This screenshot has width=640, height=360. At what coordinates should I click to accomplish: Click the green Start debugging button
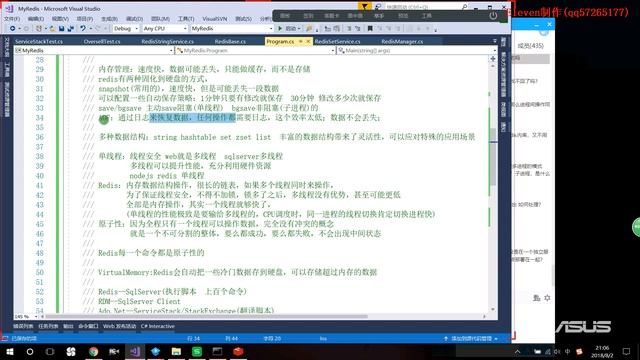[x=280, y=29]
